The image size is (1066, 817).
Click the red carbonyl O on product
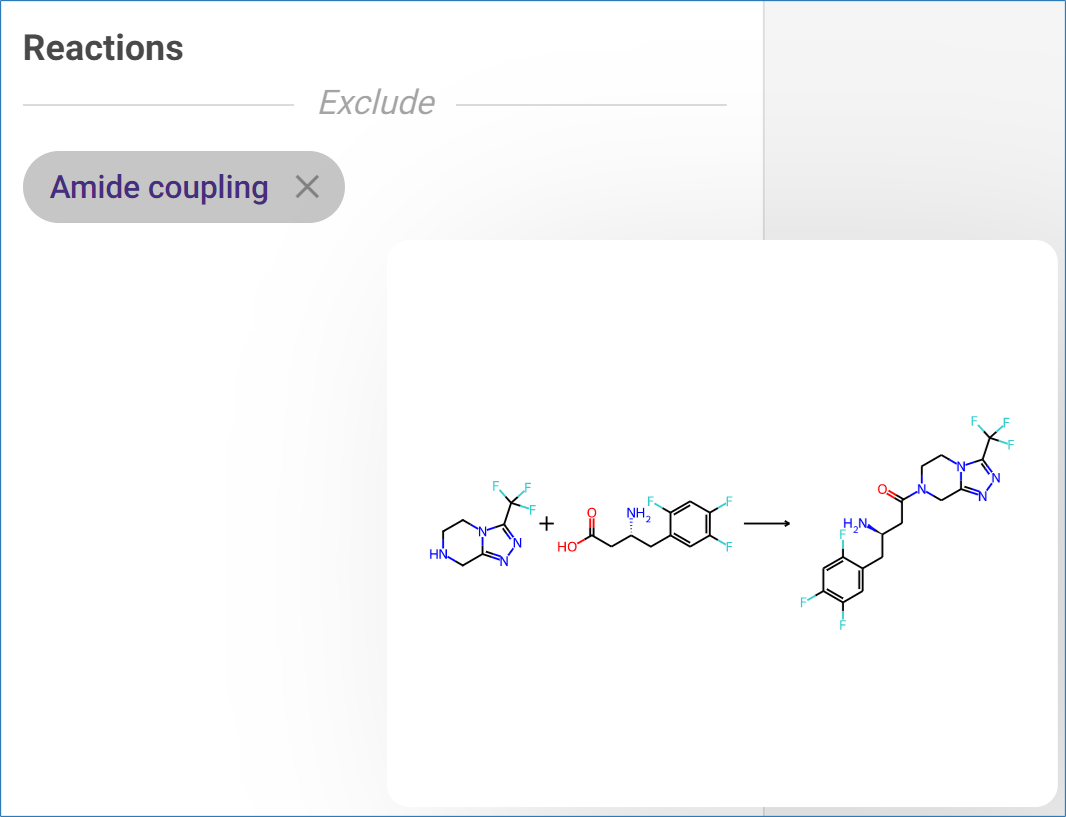(x=882, y=490)
